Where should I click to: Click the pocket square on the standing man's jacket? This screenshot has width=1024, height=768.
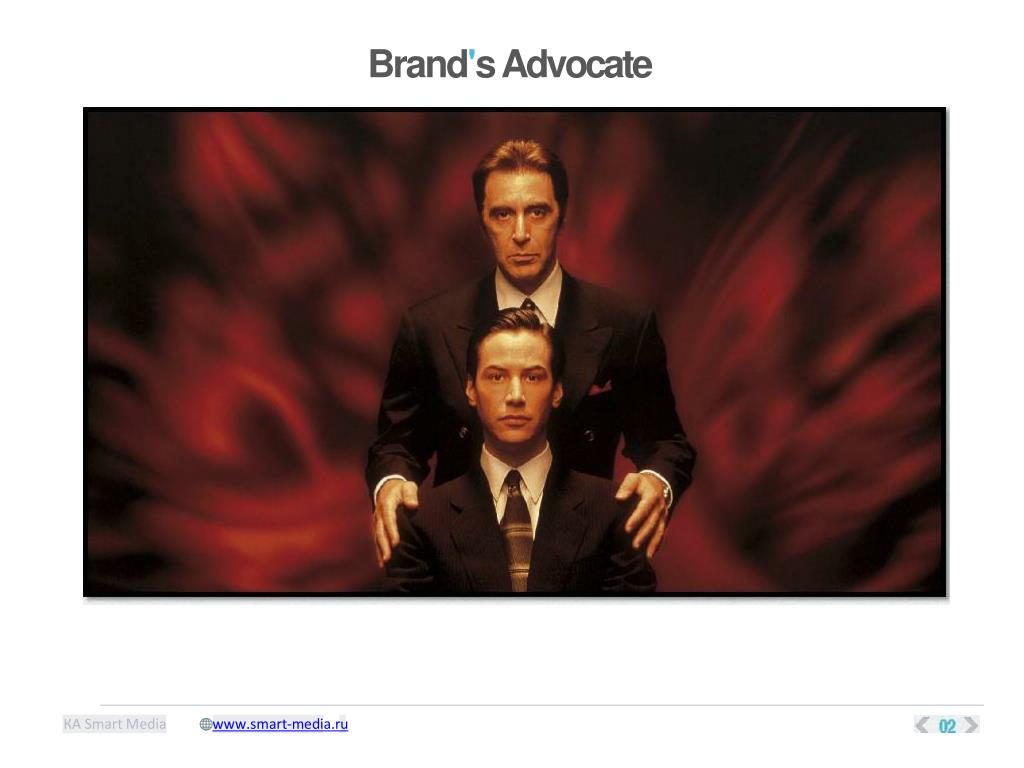(x=600, y=389)
